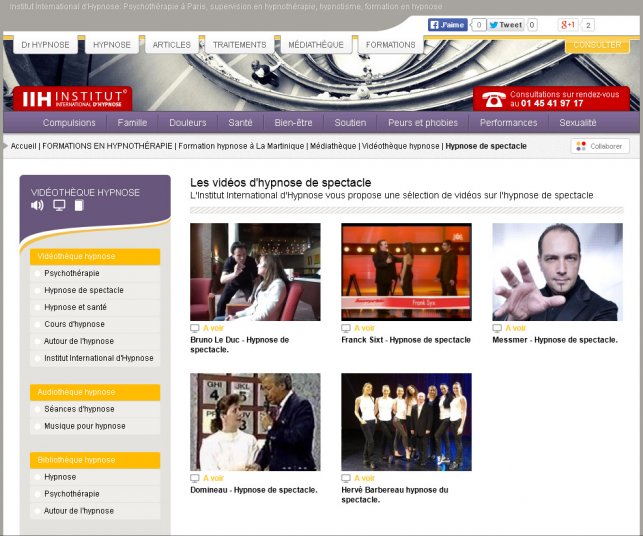The width and height of the screenshot is (643, 536).
Task: Click the Twitter Tweet button
Action: (505, 25)
